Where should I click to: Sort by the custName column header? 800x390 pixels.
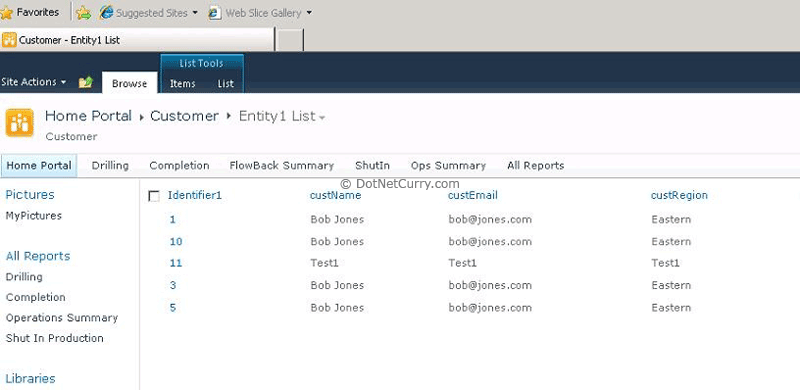[x=336, y=195]
